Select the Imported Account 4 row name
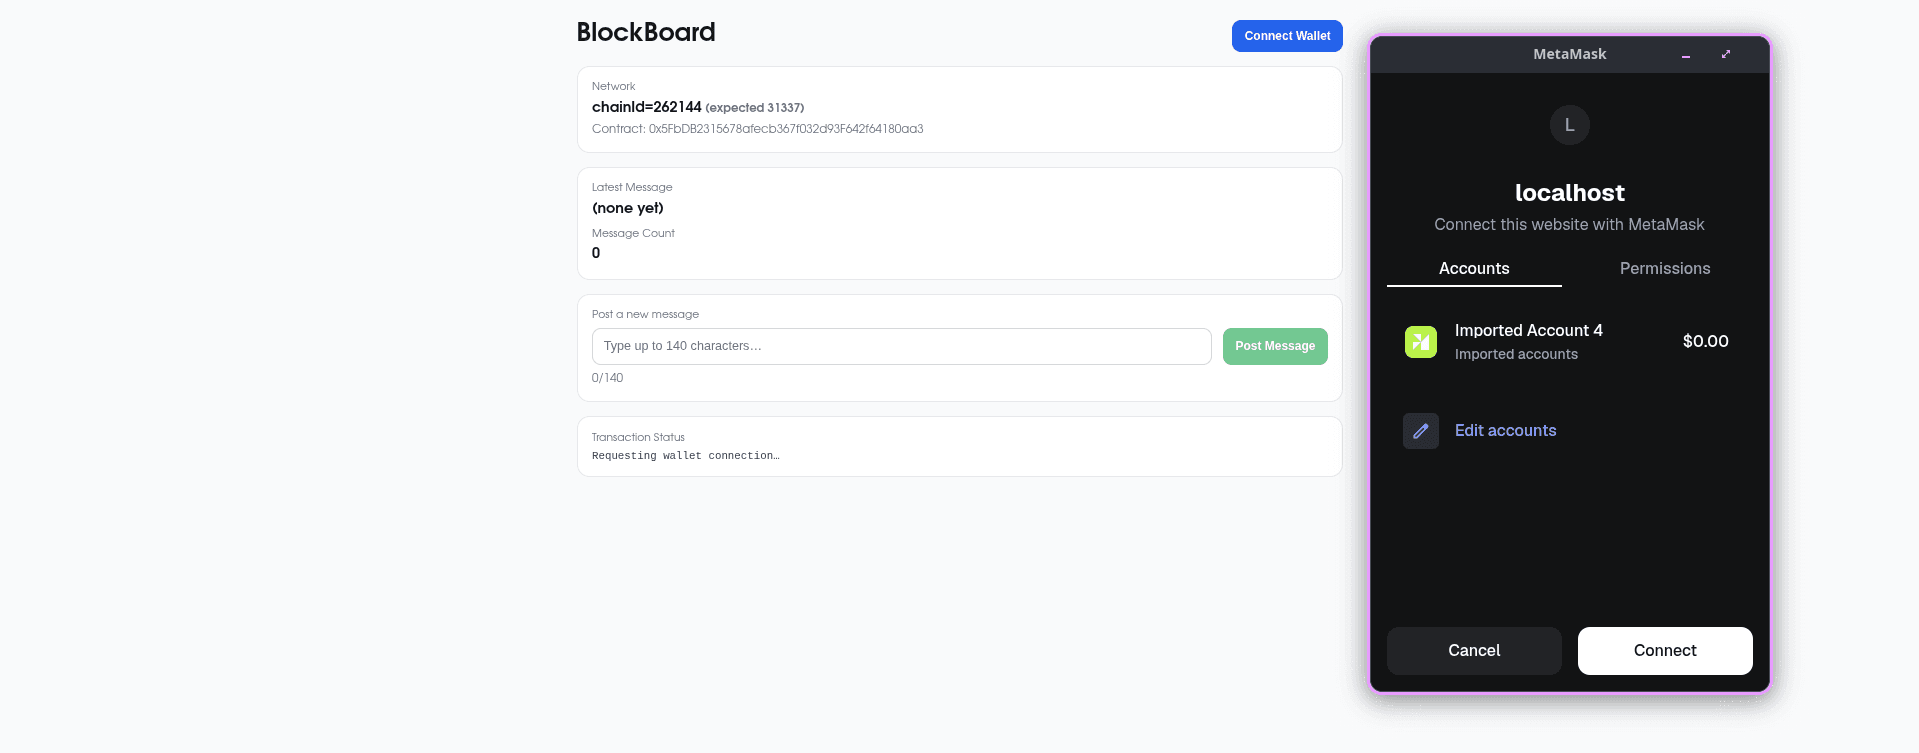Viewport: 1919px width, 753px height. click(1528, 331)
